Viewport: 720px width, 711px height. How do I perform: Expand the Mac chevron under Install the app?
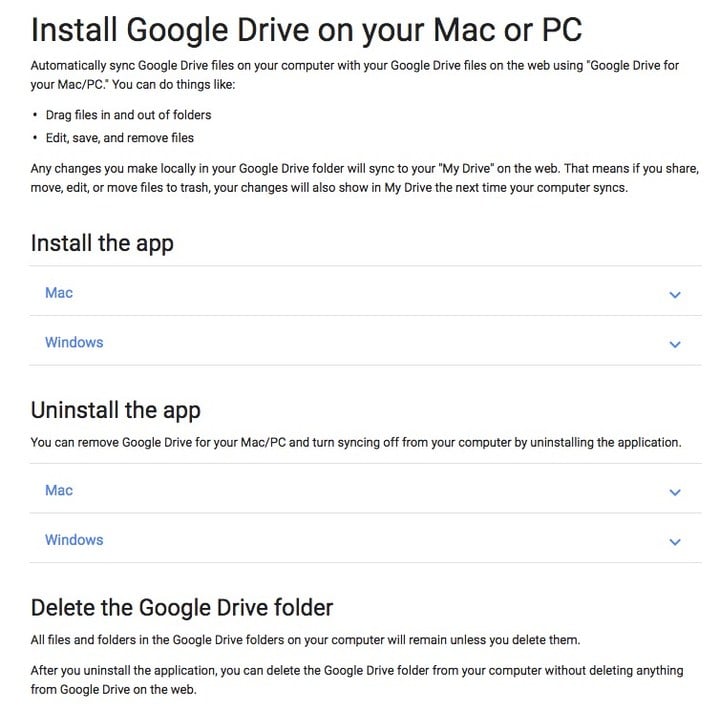tap(675, 294)
